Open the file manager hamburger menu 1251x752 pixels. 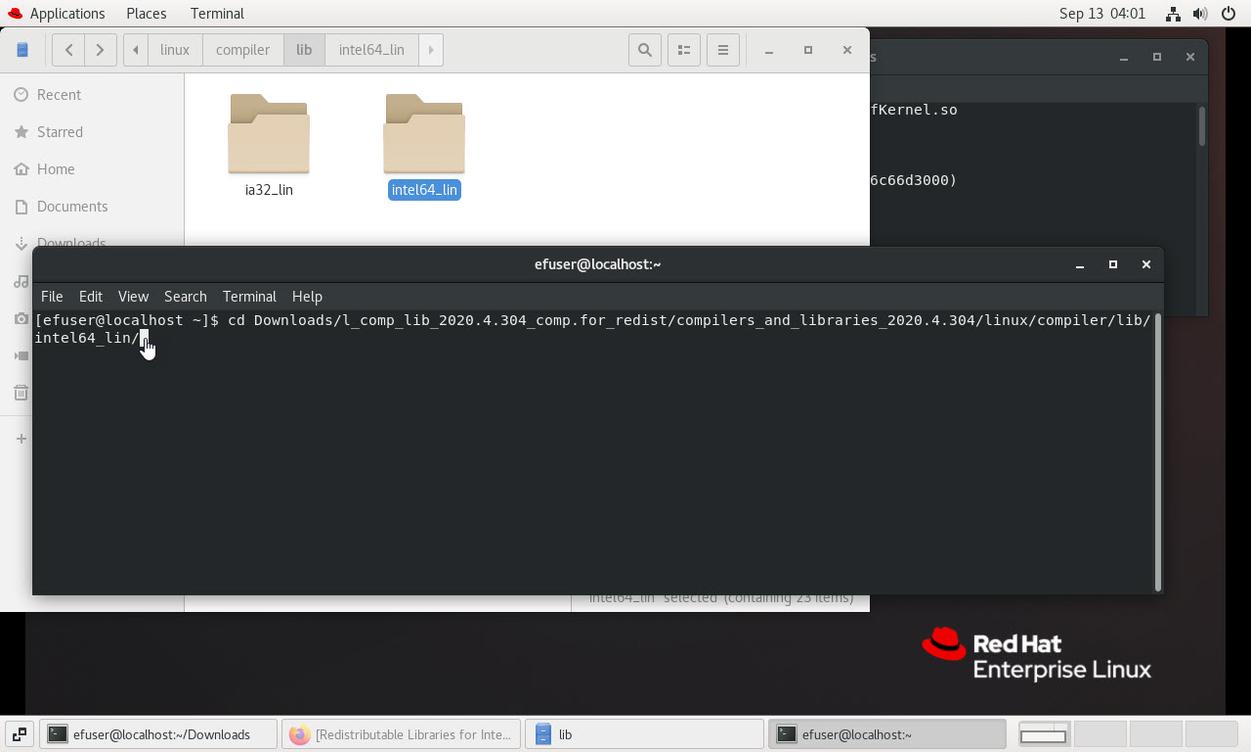click(x=723, y=50)
